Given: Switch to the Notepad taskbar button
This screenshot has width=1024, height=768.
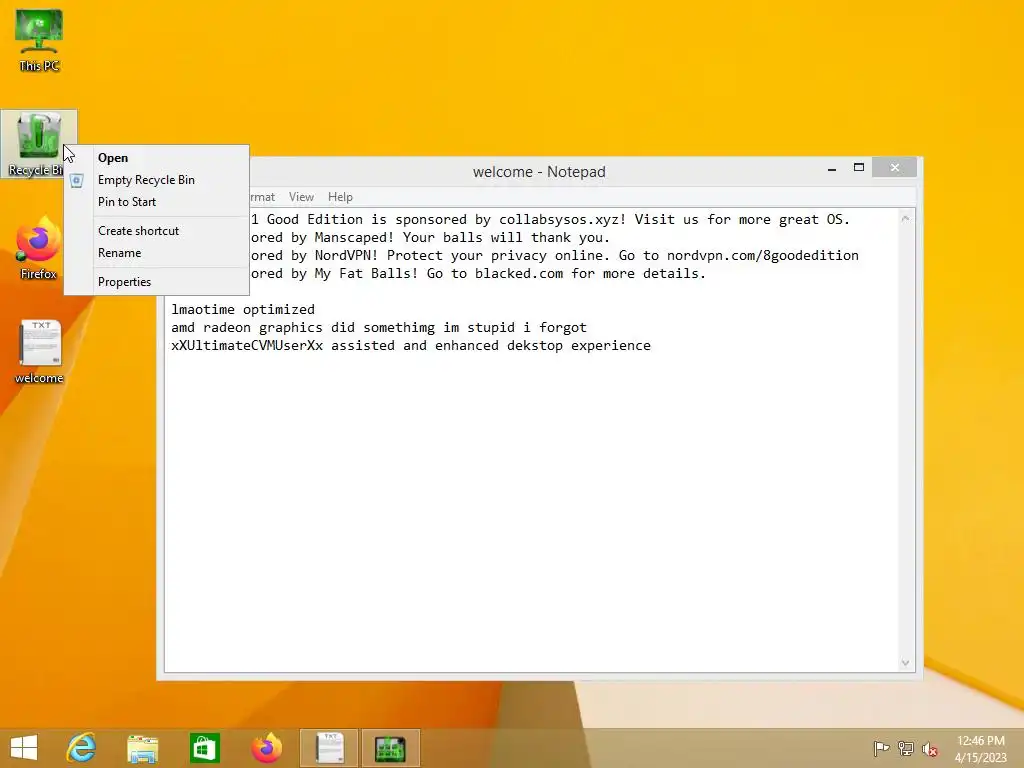Looking at the screenshot, I should (329, 748).
